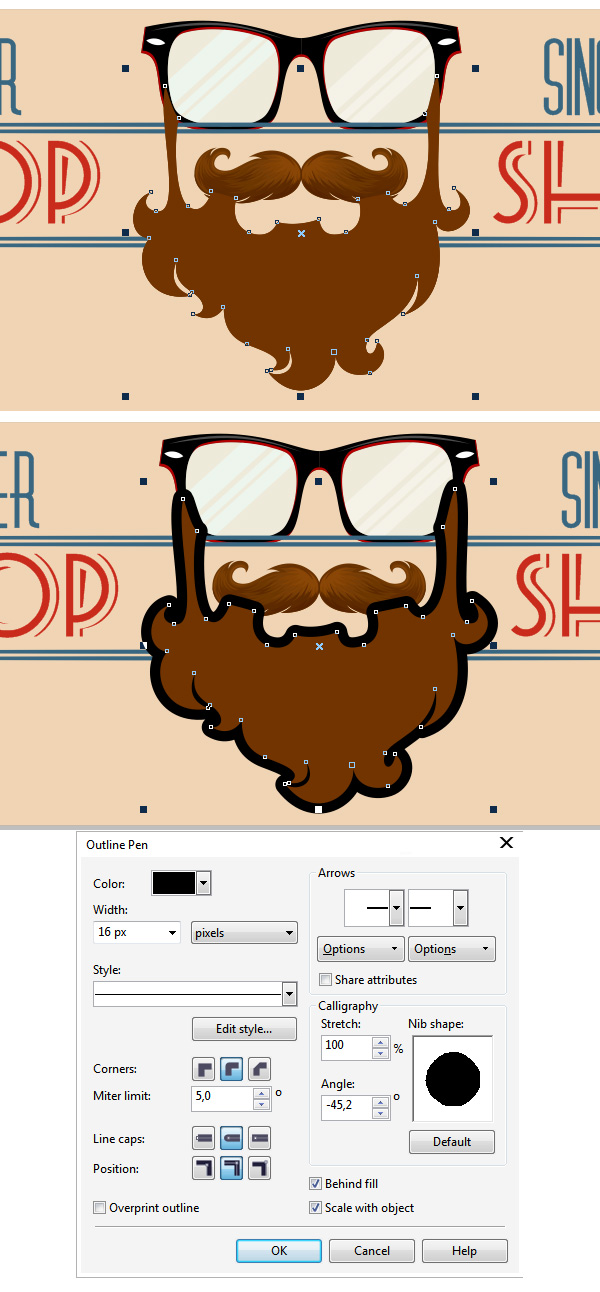The height and width of the screenshot is (1292, 600).
Task: Decrease the calligraphy Angle value
Action: 380,1113
